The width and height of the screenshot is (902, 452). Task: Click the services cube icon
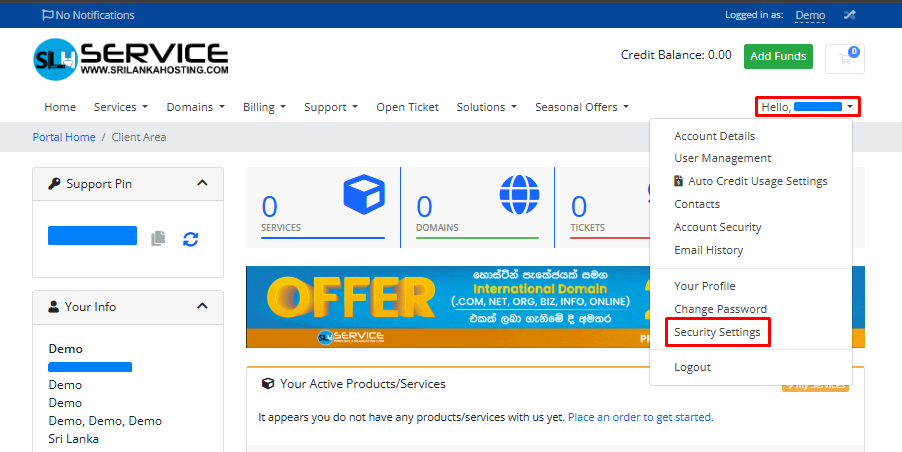click(363, 195)
